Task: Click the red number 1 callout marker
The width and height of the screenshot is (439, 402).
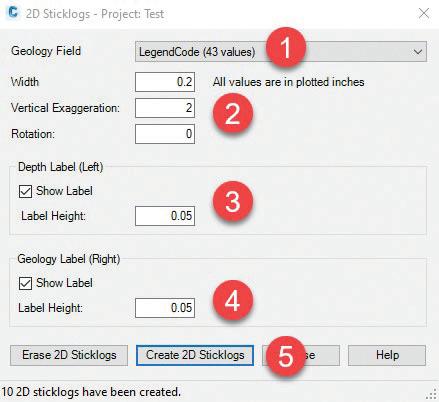Action: tap(286, 47)
